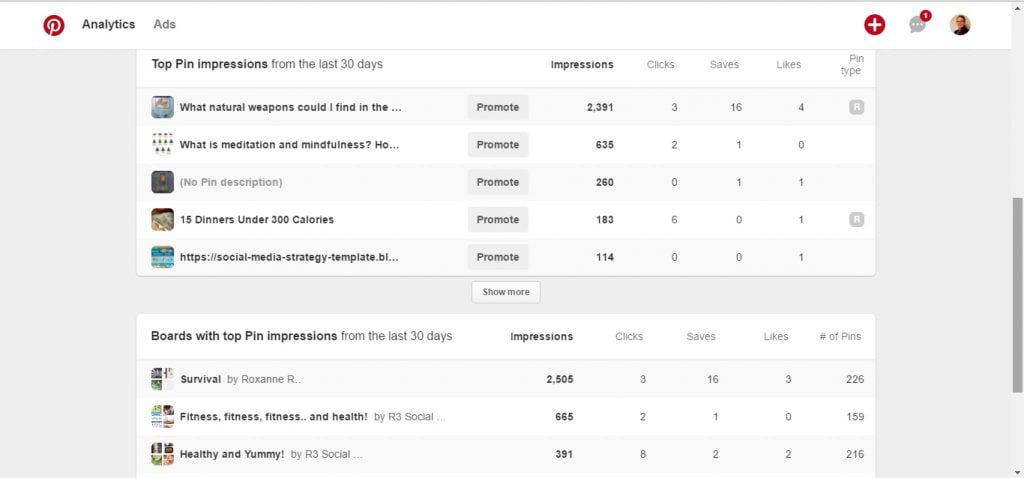This screenshot has width=1024, height=478.
Task: Click the red plus create Pin icon
Action: (x=874, y=25)
